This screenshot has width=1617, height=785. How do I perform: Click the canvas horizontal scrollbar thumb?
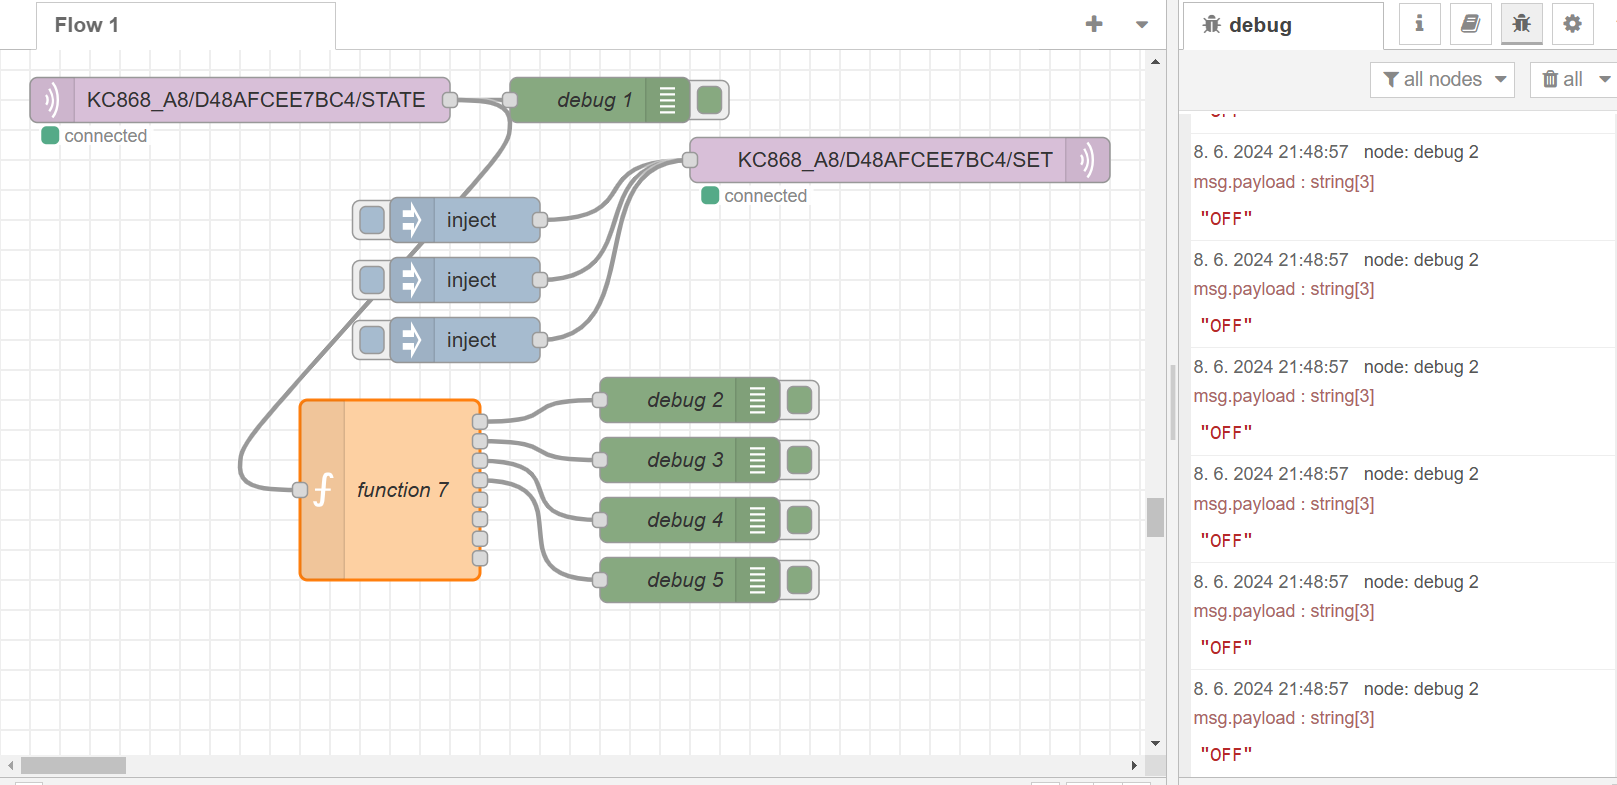click(x=73, y=765)
